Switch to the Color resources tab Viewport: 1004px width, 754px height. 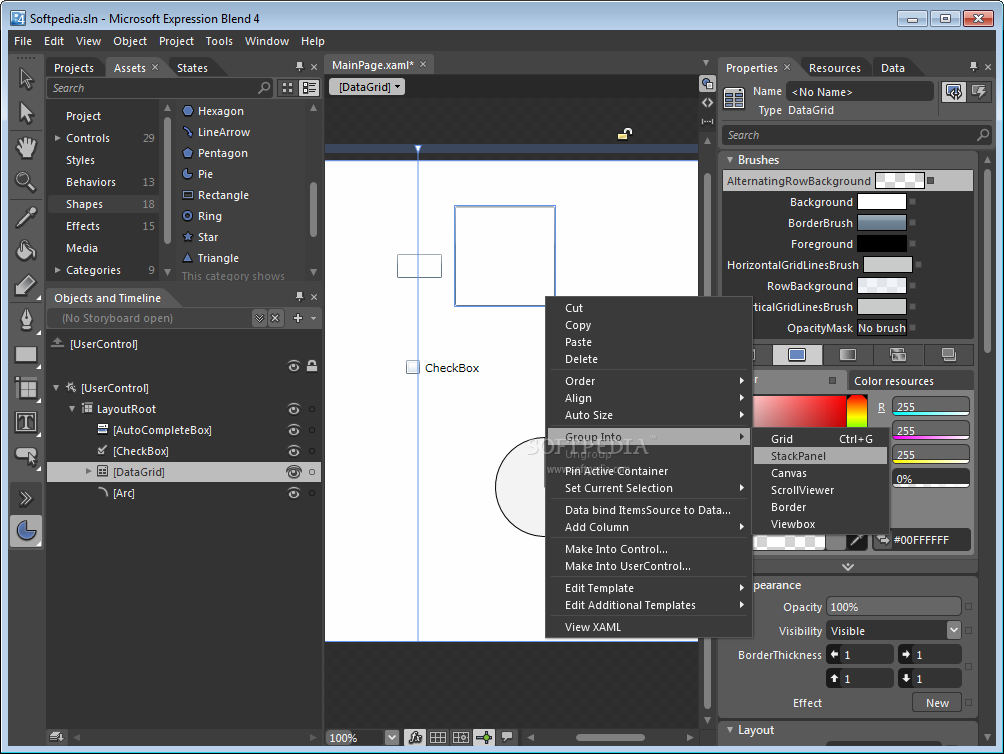pyautogui.click(x=894, y=381)
